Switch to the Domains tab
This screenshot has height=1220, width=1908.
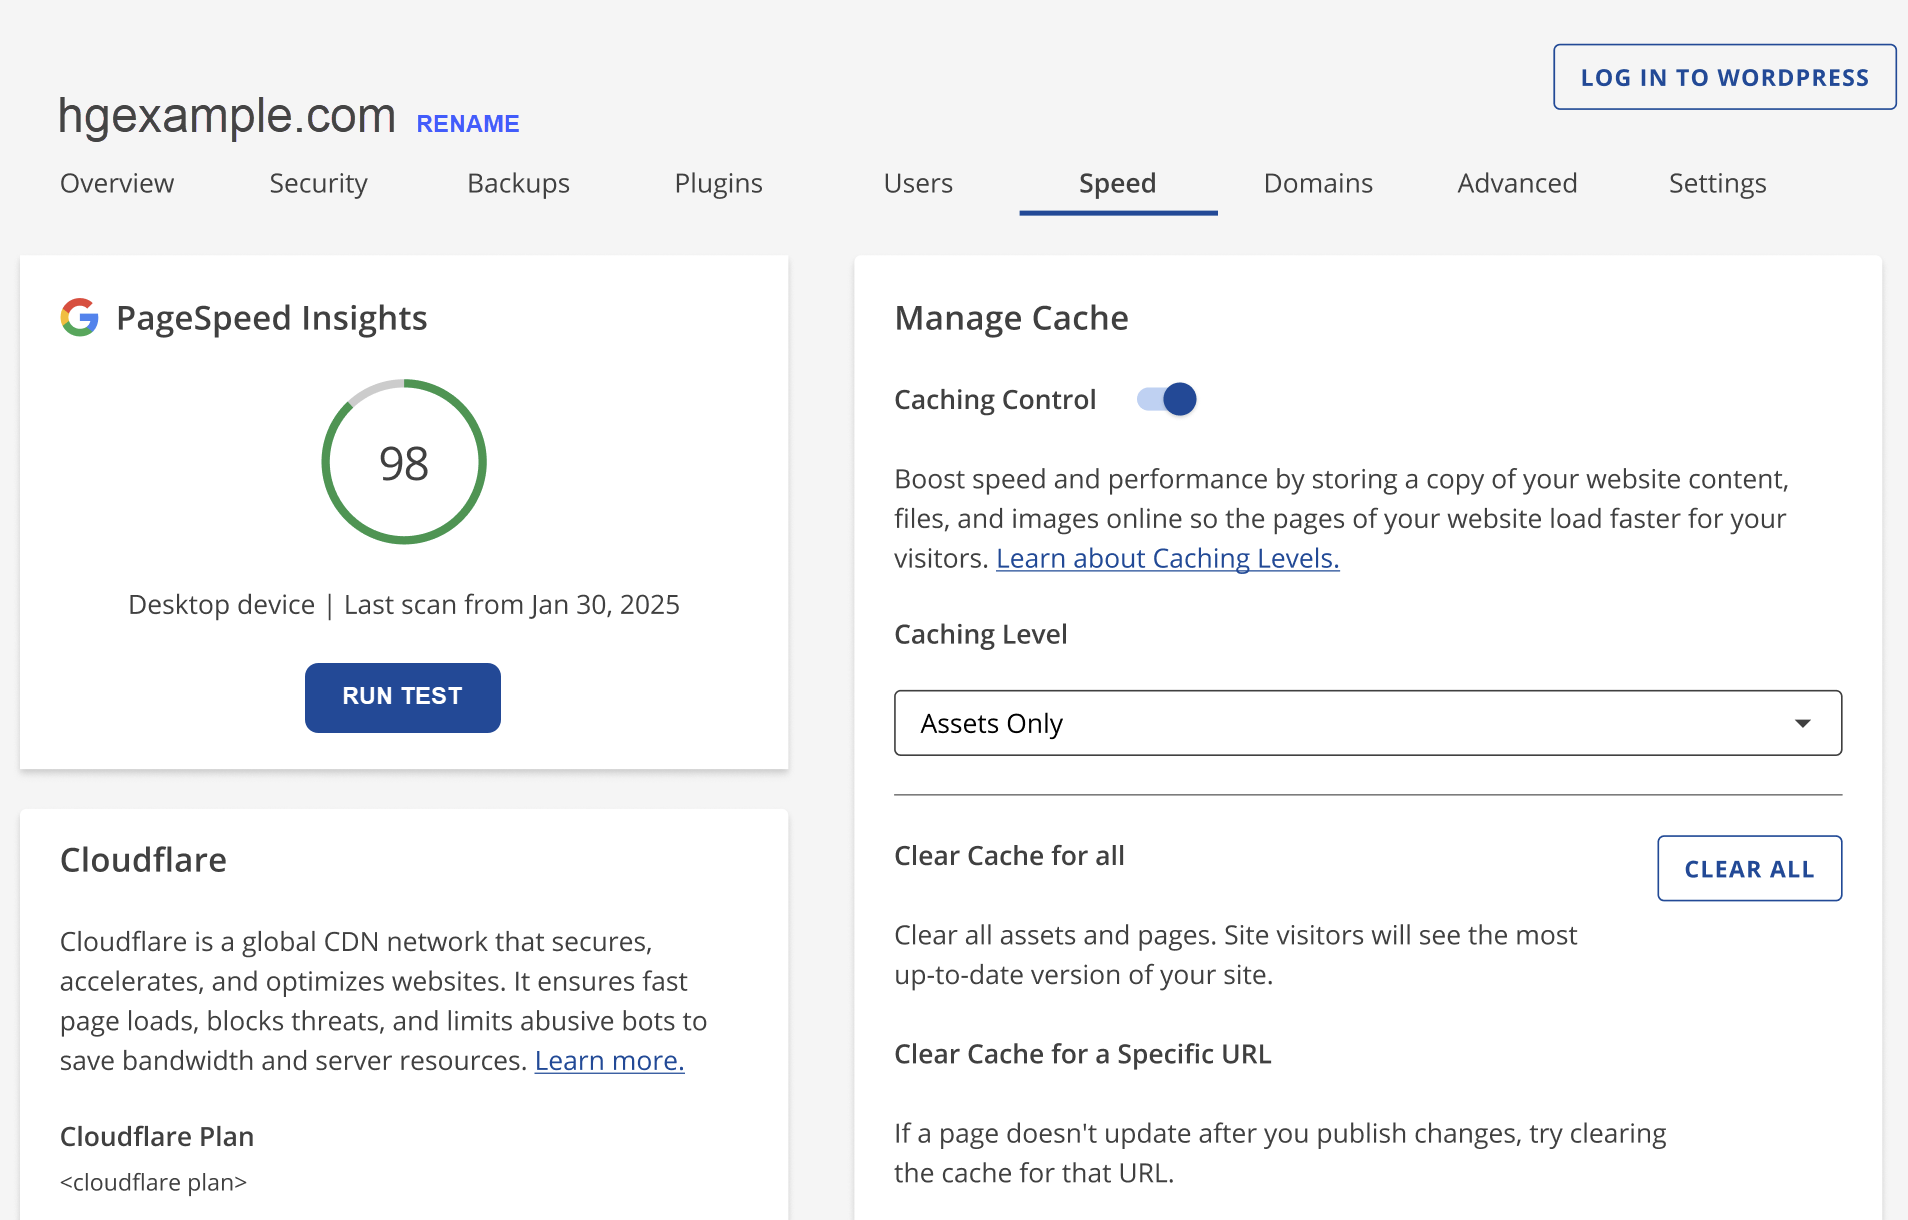(x=1318, y=183)
